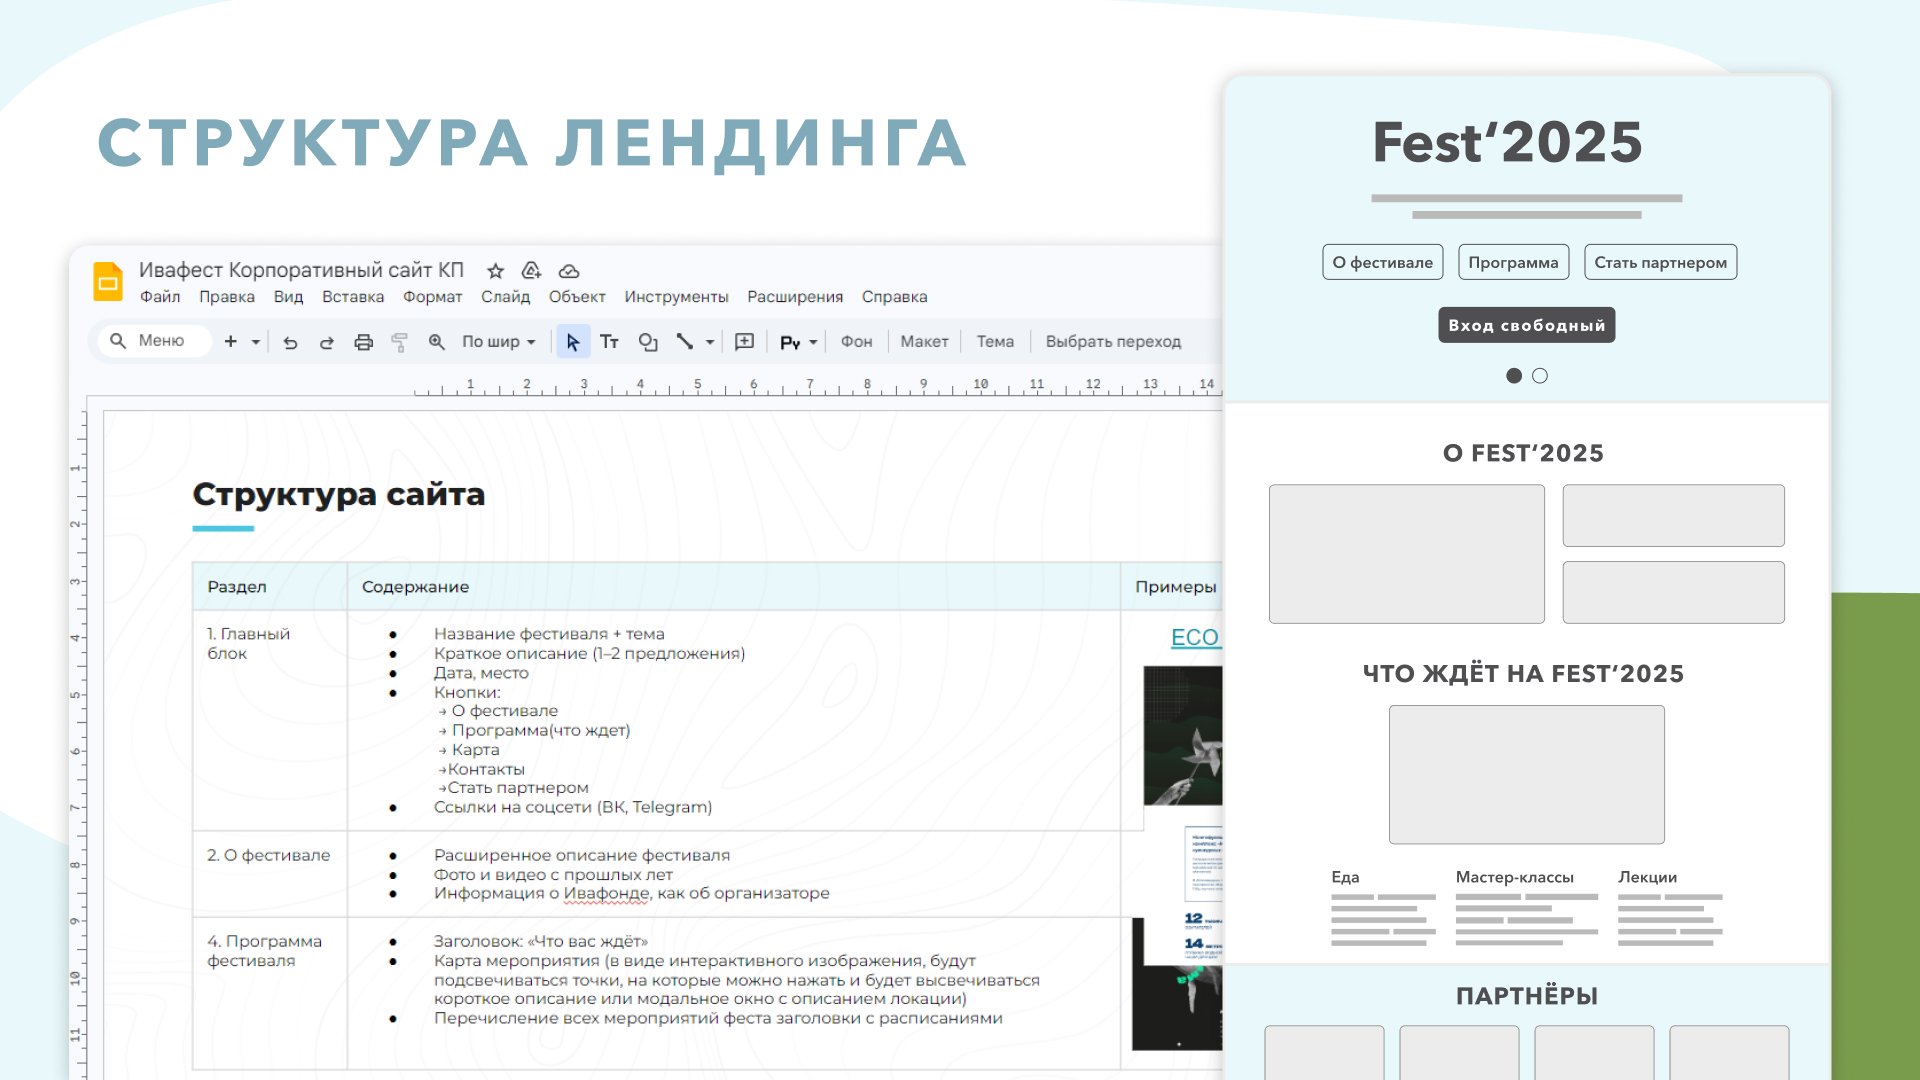Click the print icon
1920x1080 pixels.
coord(363,342)
